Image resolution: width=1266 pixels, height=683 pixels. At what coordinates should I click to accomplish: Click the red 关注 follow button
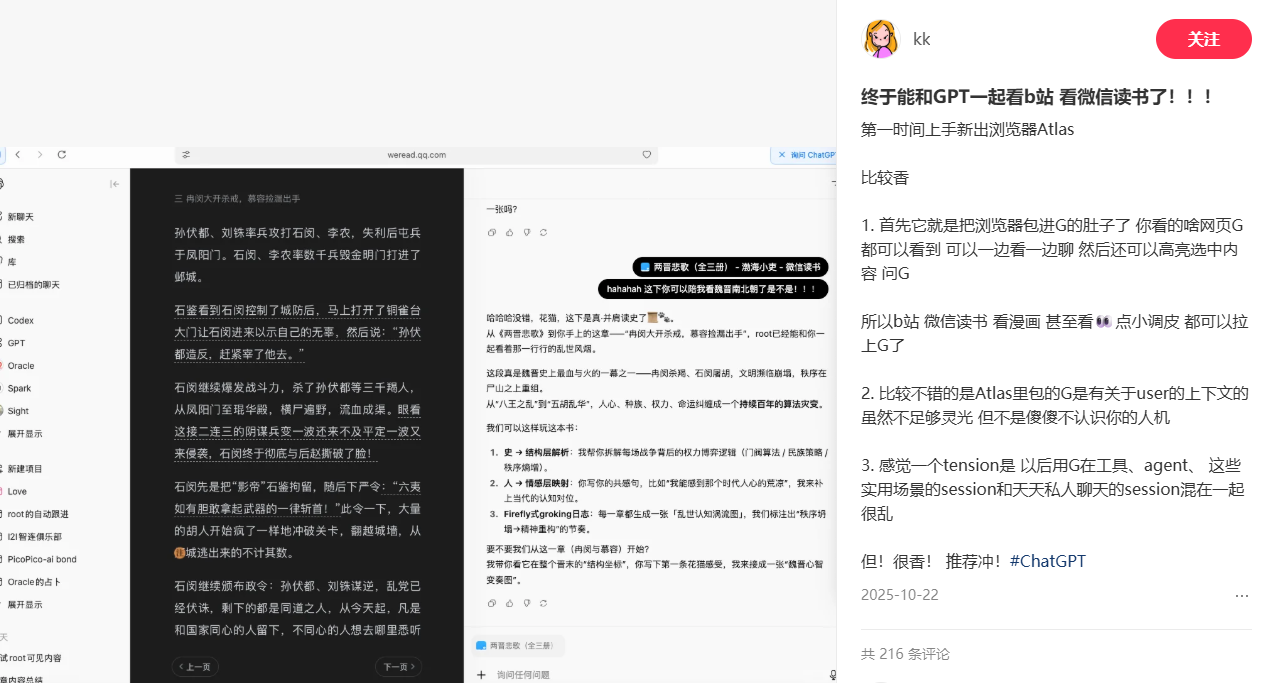coord(1203,39)
